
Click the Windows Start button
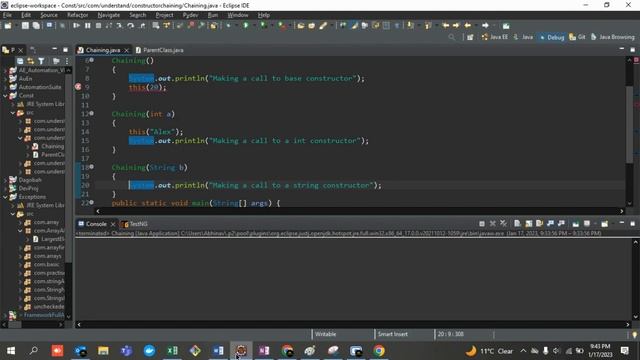coord(11,351)
